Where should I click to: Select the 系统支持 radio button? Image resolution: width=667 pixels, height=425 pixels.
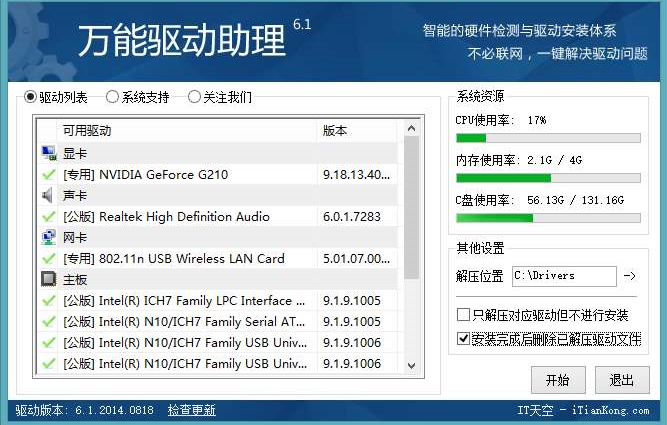click(112, 97)
